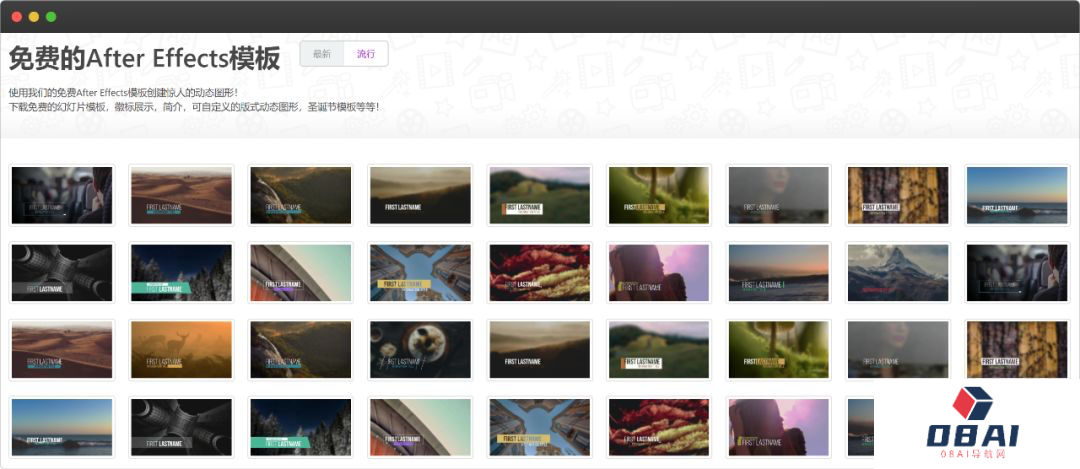Screen dimensions: 1080x469
Task: Open first-row airplane seats template thumbnail
Action: pyautogui.click(x=62, y=196)
